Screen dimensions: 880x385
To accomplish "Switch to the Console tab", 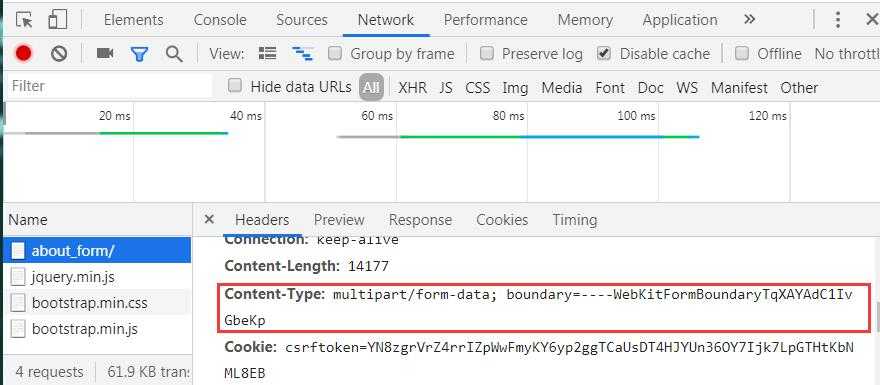I will pos(220,20).
